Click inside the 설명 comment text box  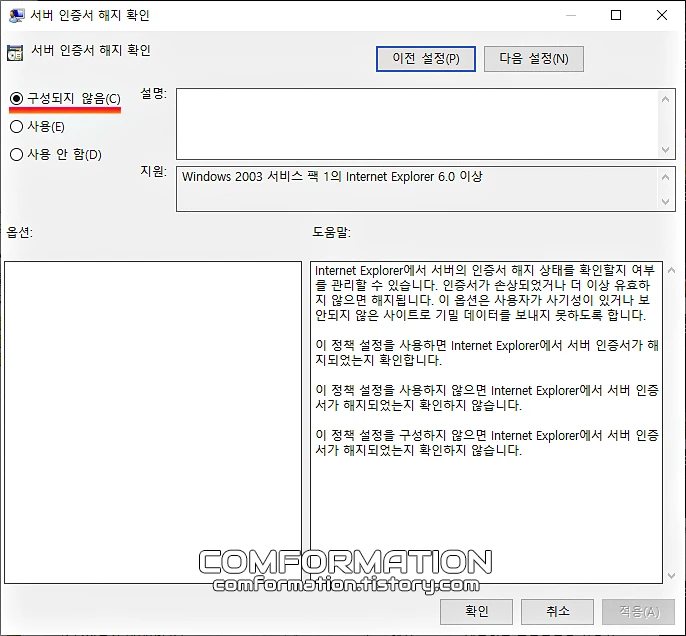(417, 124)
